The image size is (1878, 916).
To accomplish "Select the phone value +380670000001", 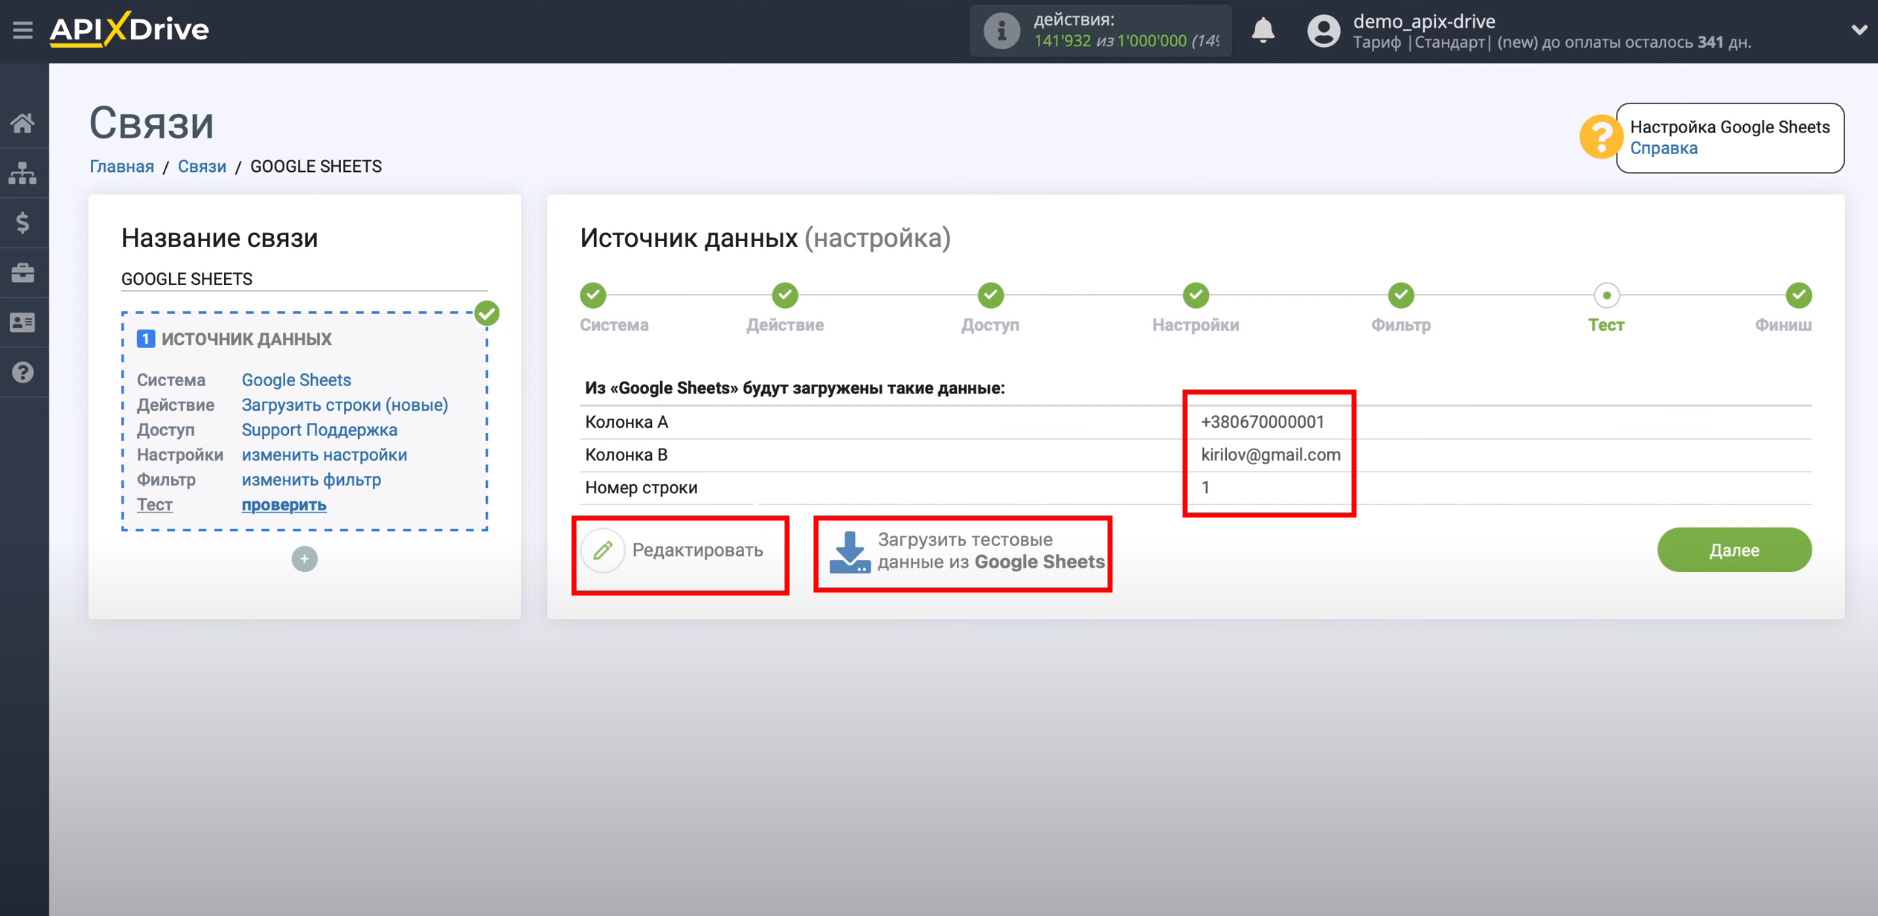I will tap(1262, 422).
